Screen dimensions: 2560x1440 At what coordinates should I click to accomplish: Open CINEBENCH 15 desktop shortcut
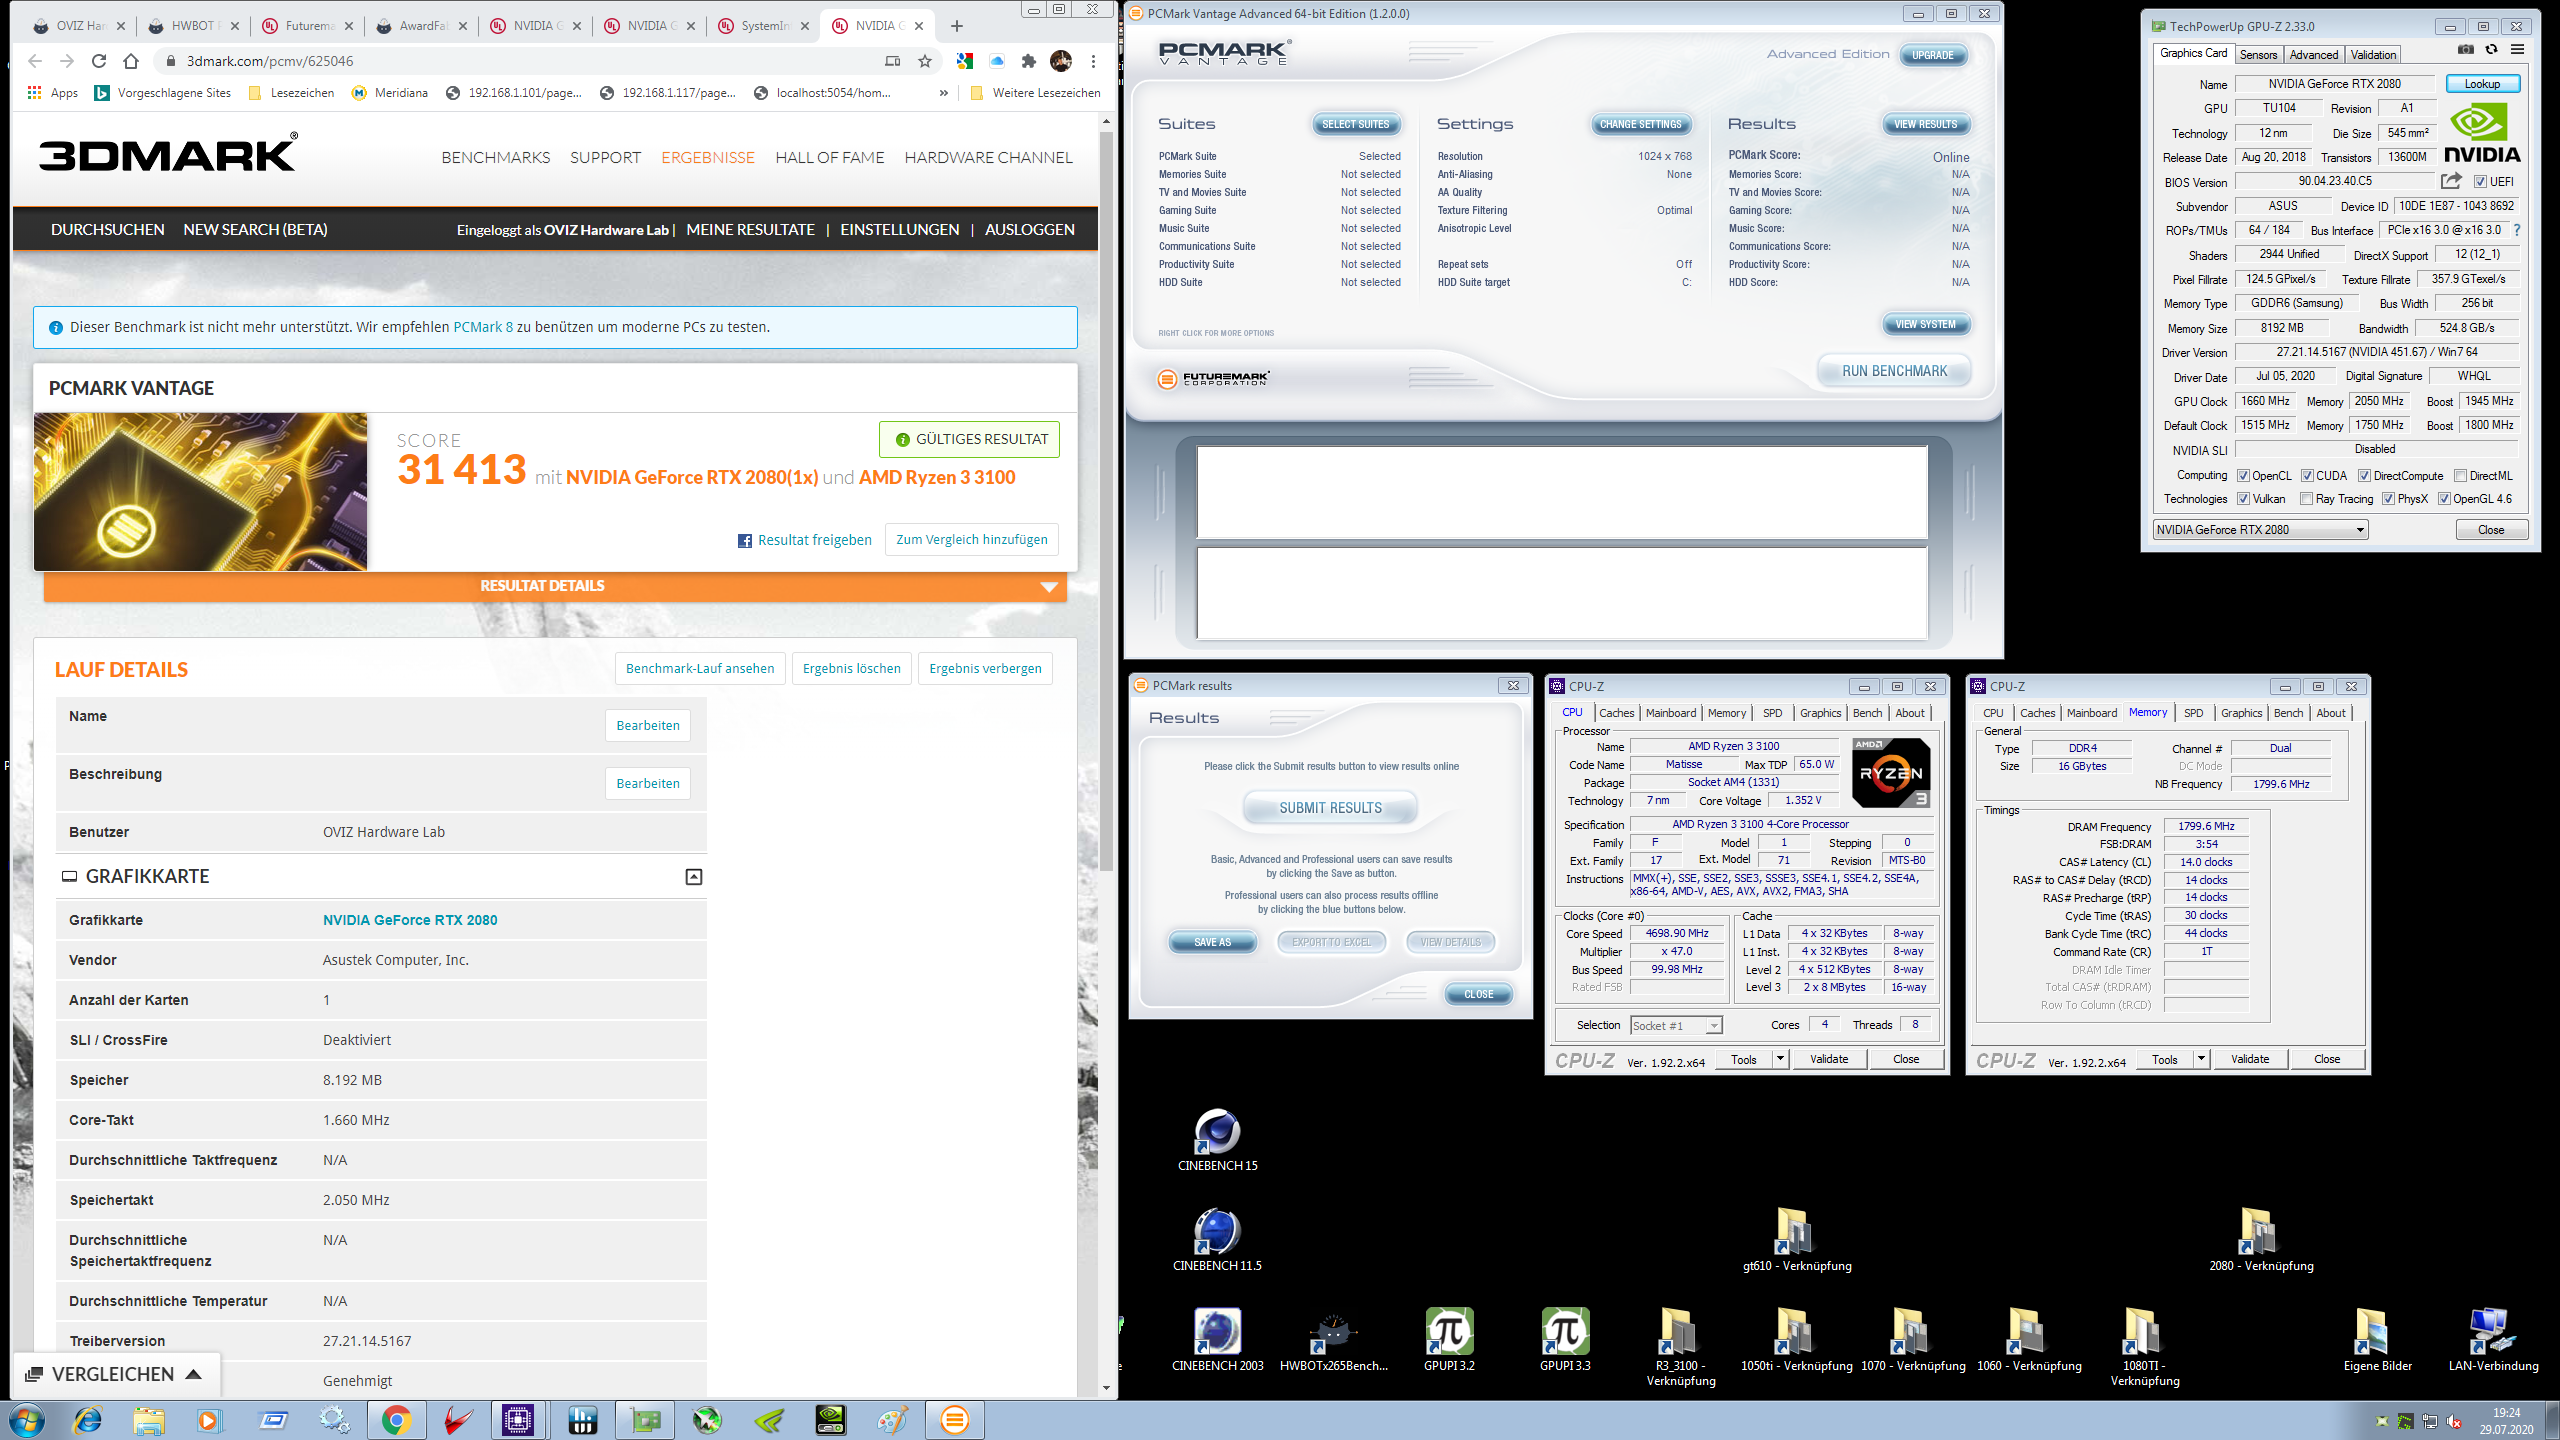(1217, 1140)
